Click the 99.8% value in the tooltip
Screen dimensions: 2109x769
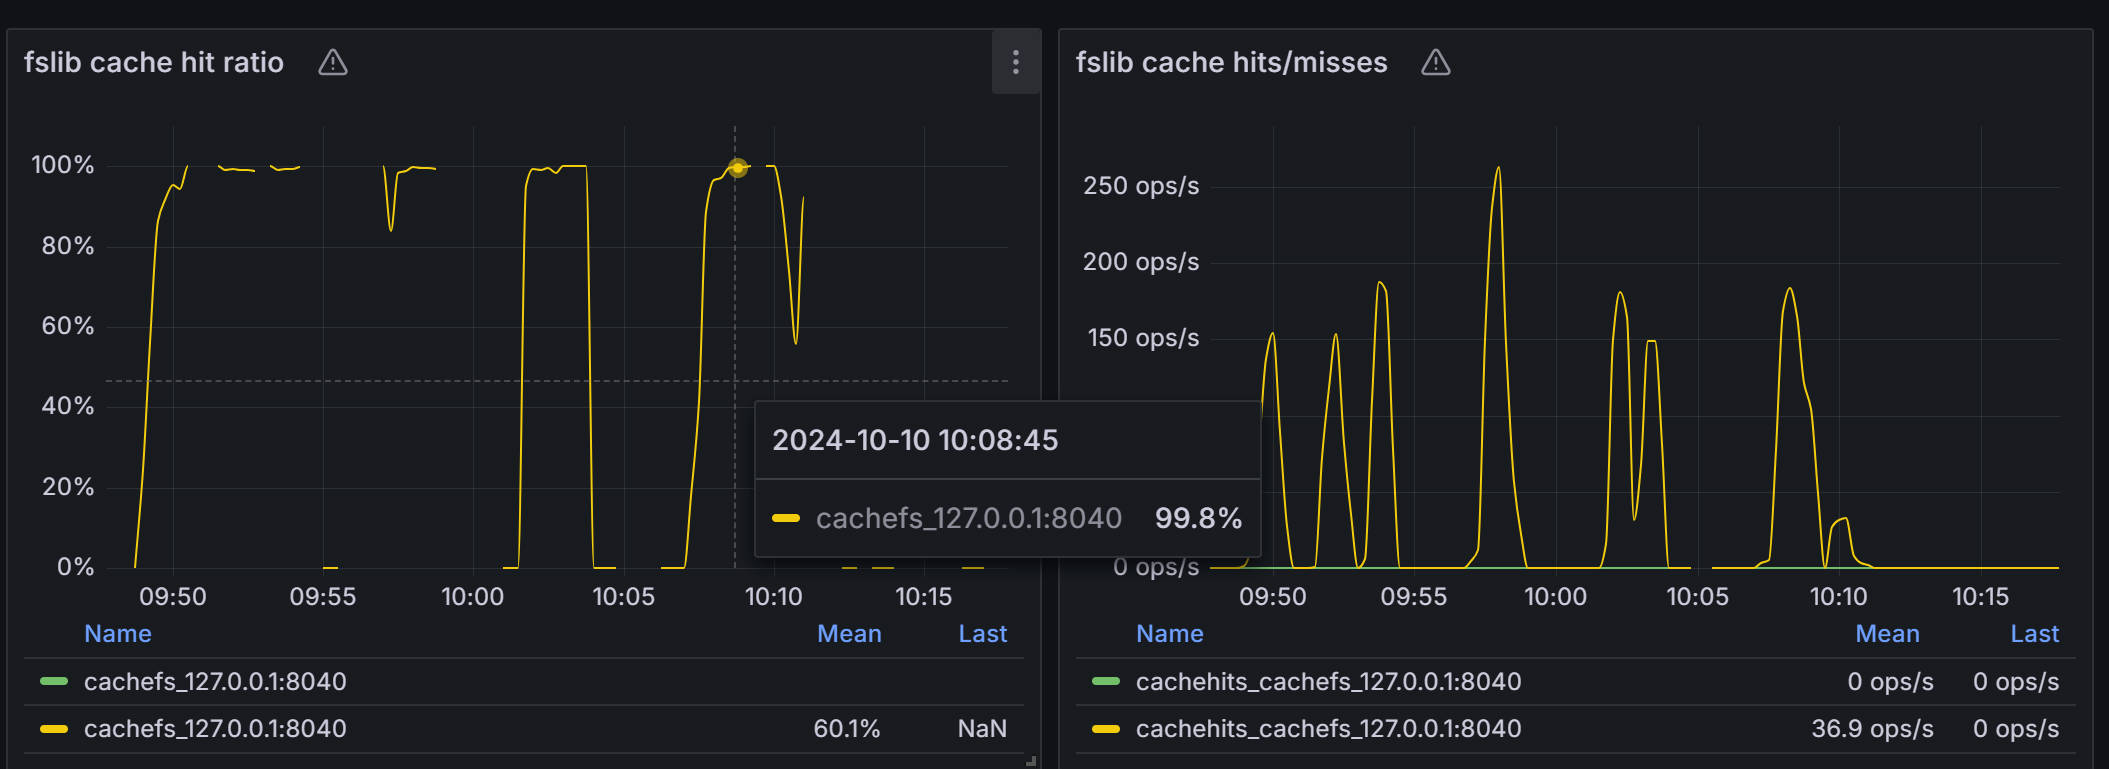click(1198, 518)
